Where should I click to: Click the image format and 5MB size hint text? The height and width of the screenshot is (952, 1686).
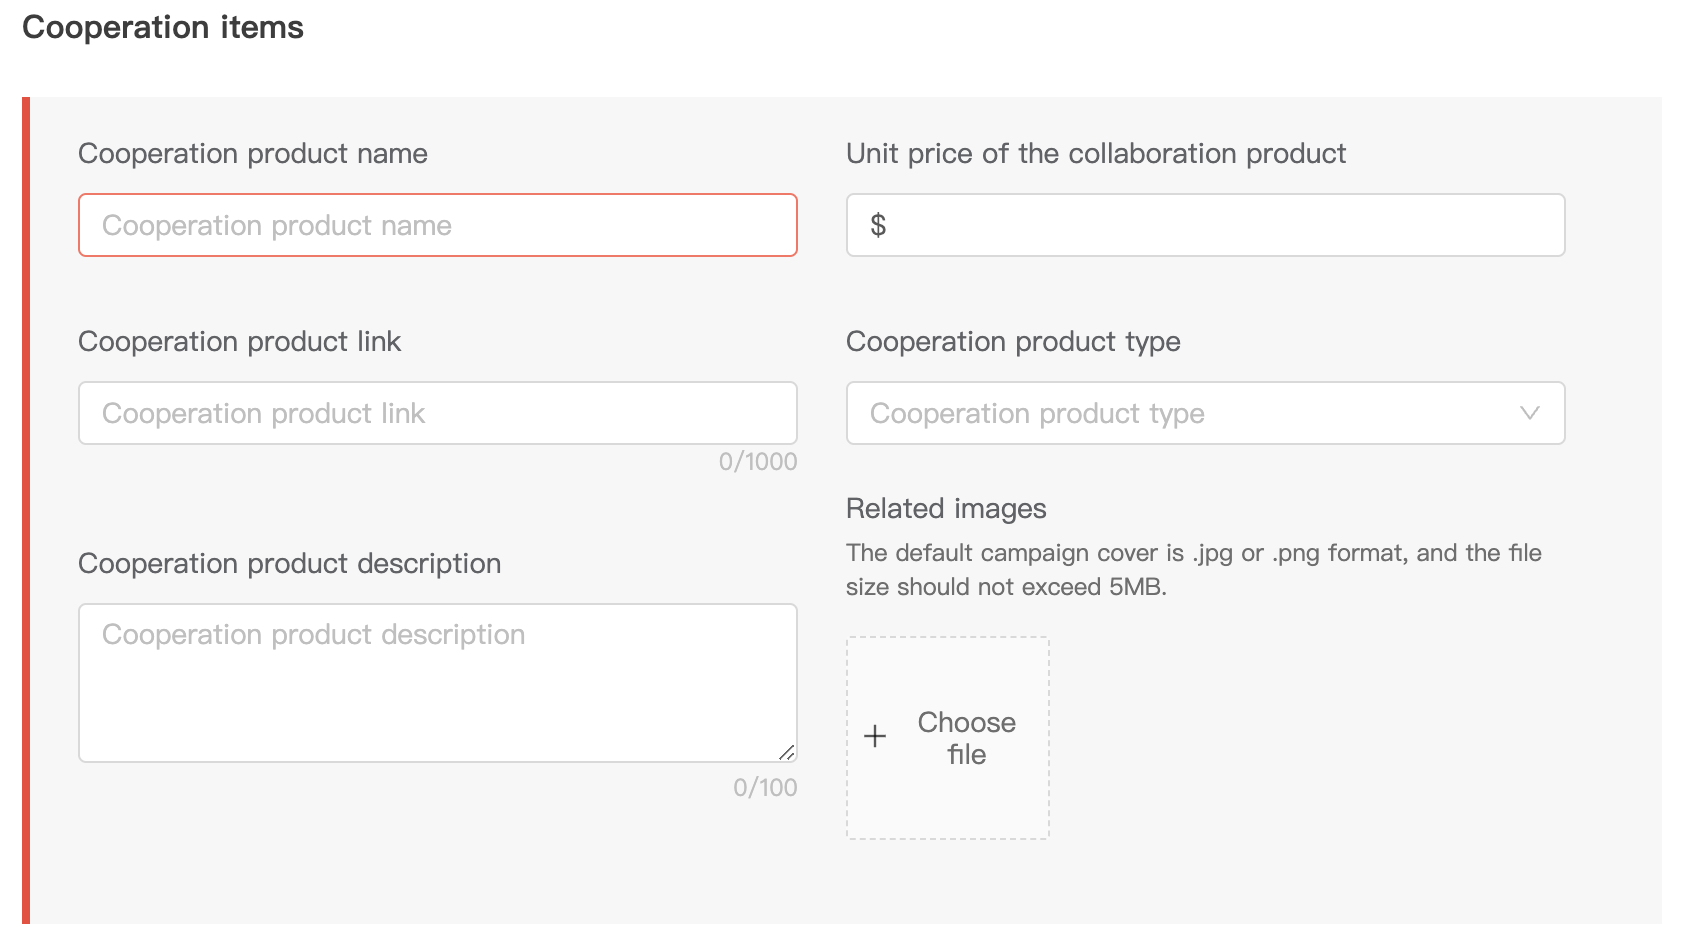point(1193,569)
